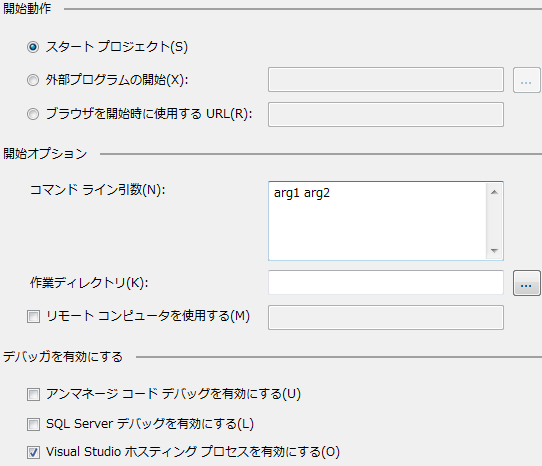Toggle SQL Server デバッグを有効にする(L) checkbox

point(34,425)
